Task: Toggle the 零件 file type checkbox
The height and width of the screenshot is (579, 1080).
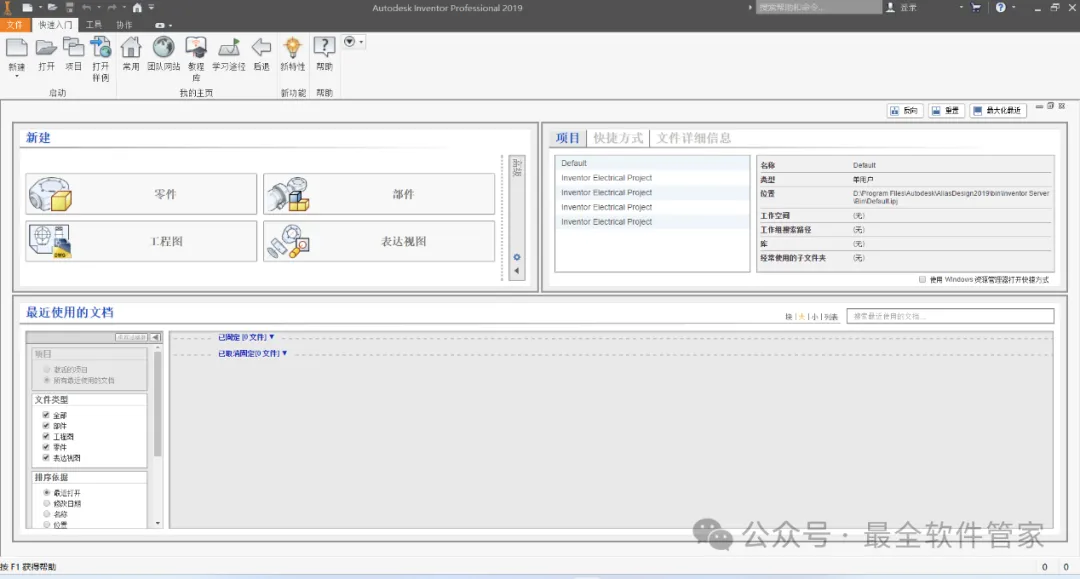Action: [46, 447]
